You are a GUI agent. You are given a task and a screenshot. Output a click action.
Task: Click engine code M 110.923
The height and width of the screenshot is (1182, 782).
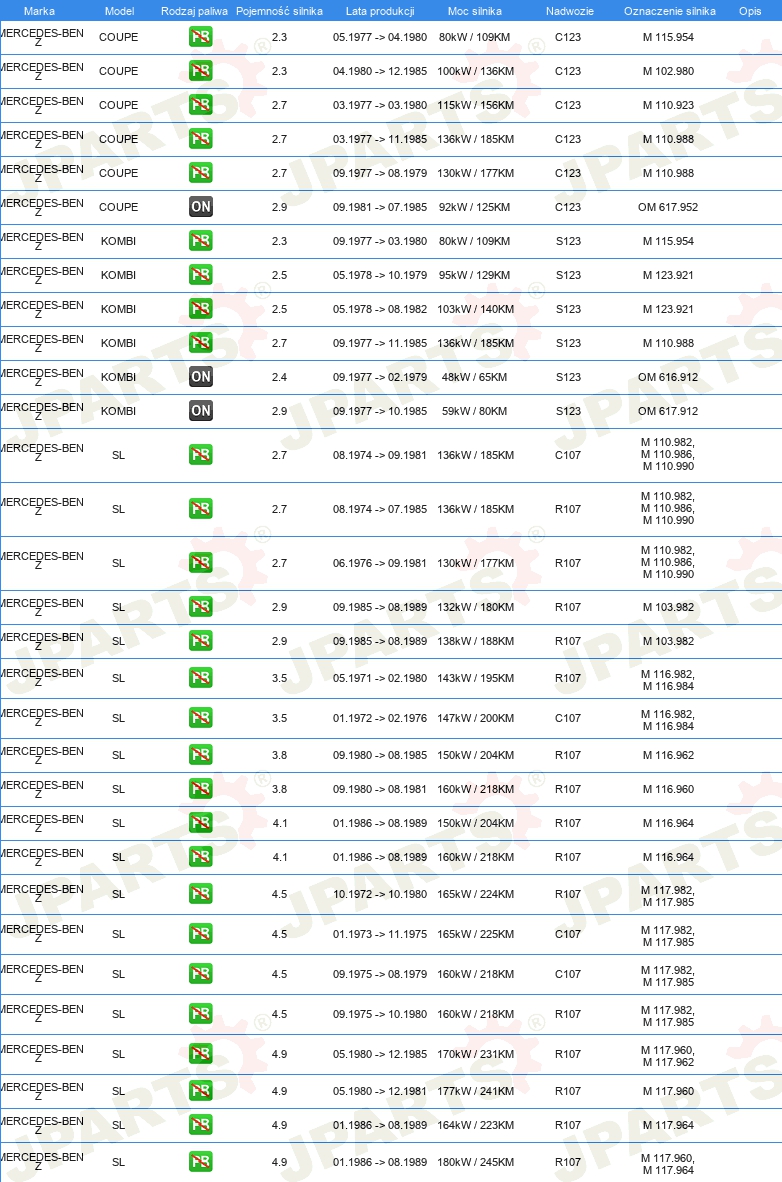(668, 105)
